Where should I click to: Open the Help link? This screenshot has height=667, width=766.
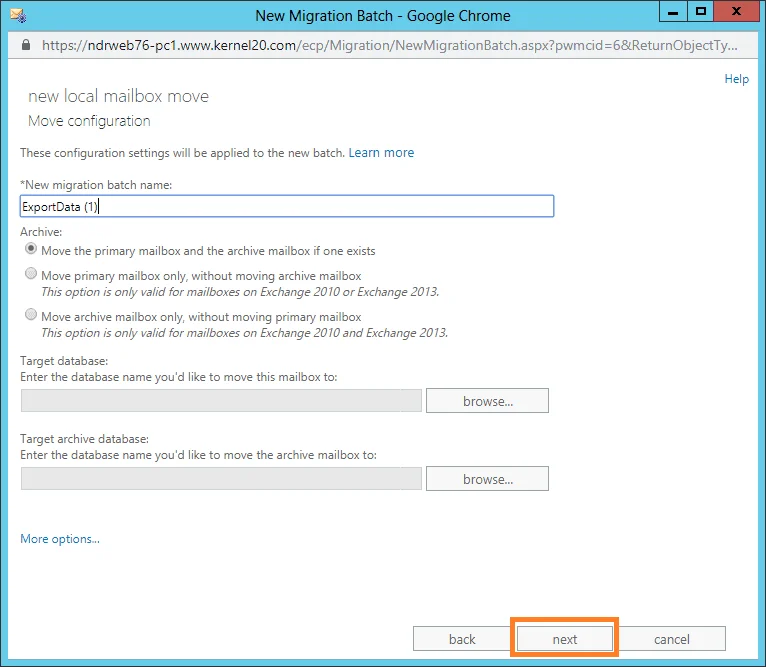[x=736, y=79]
